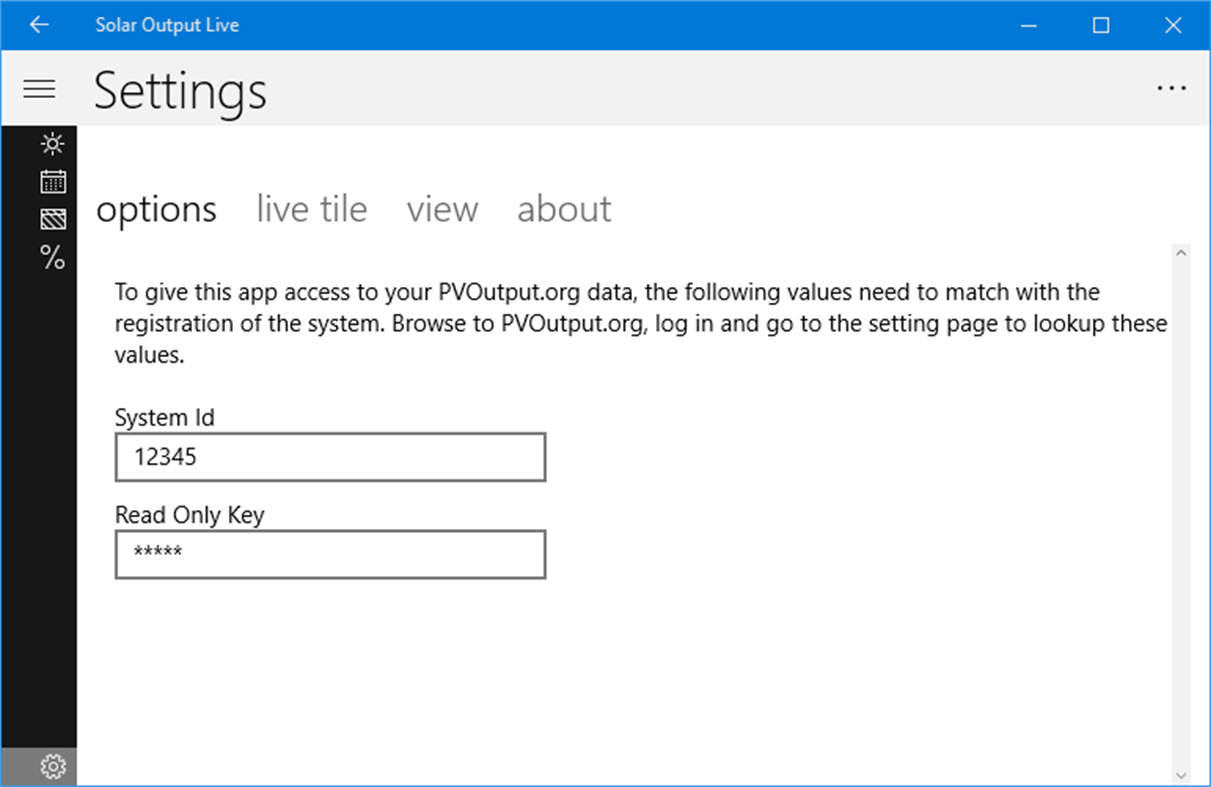Minimize the Solar Output Live window
This screenshot has width=1211, height=787.
(x=1028, y=25)
